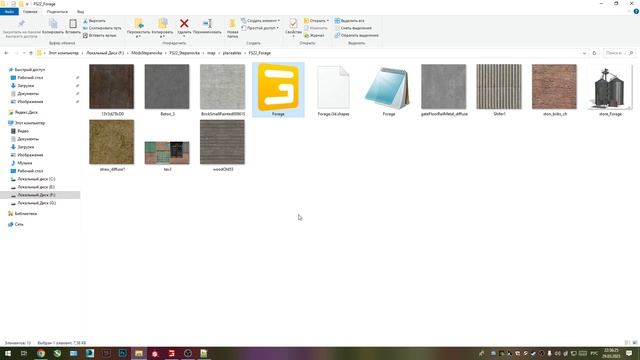Click the large Copy (Копировать) clipboard icon
Viewport: 640px width, 360px height.
53,24
